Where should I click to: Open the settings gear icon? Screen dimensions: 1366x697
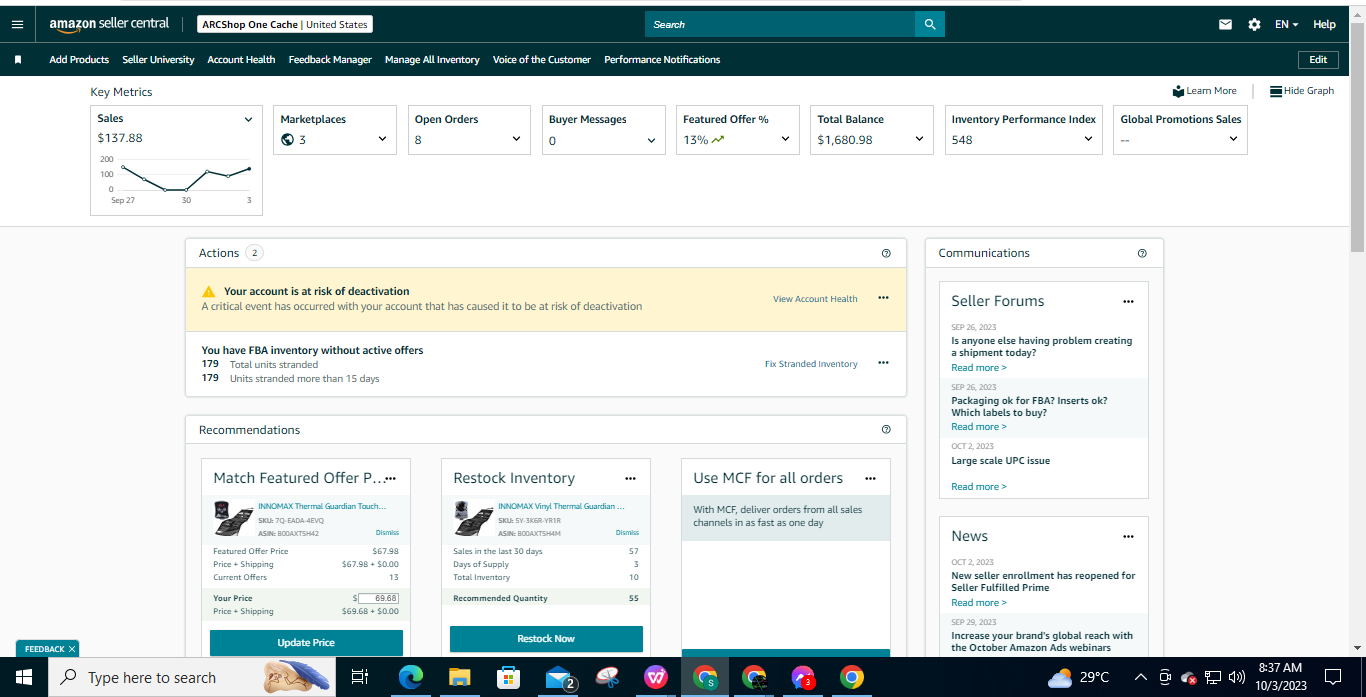(x=1254, y=24)
